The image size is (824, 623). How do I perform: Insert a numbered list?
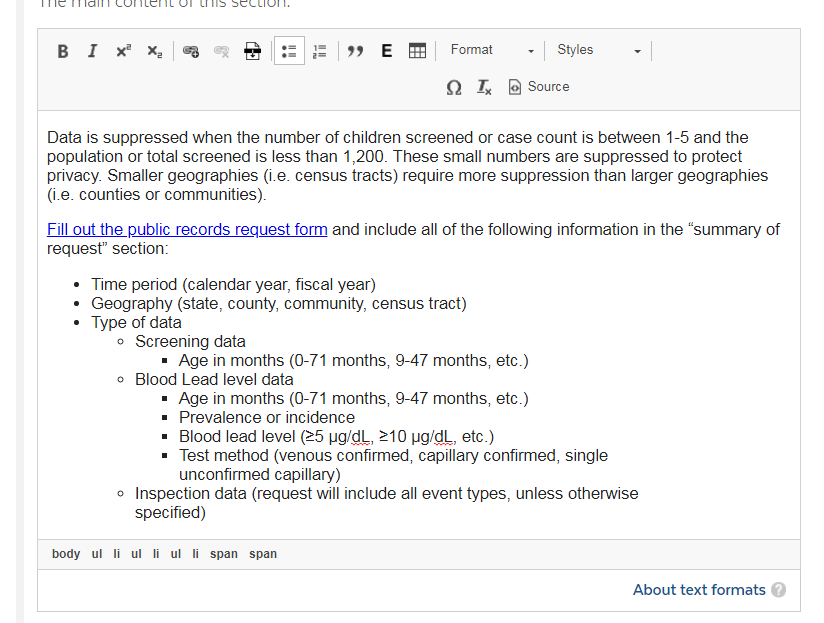(320, 51)
